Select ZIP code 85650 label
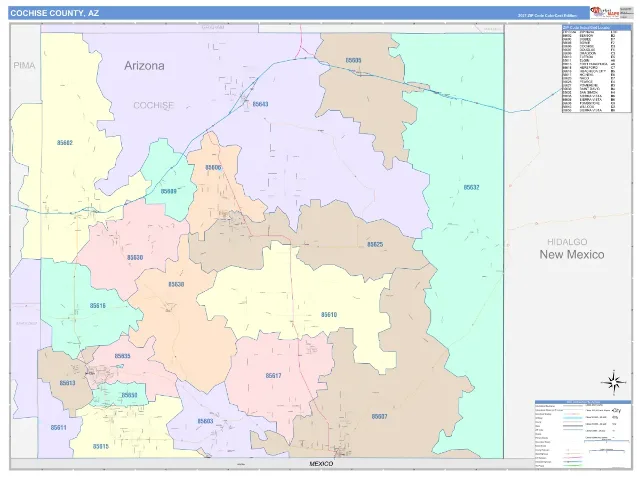 click(x=129, y=395)
